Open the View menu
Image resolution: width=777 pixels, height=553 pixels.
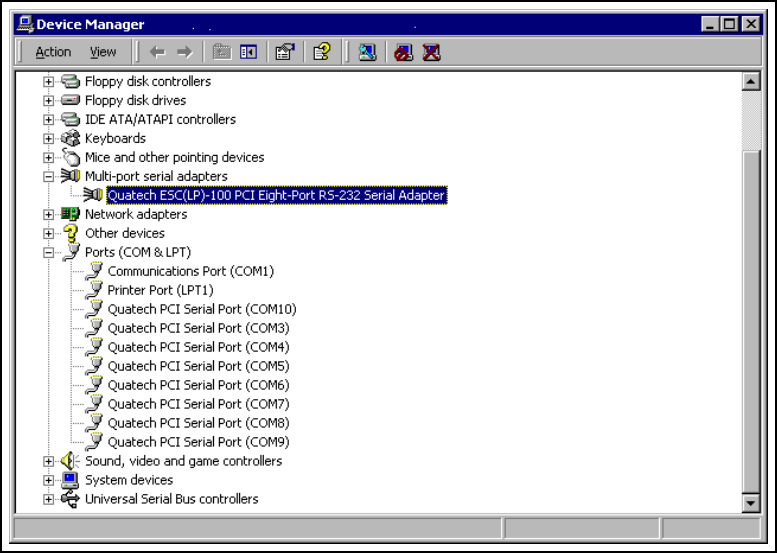click(103, 52)
